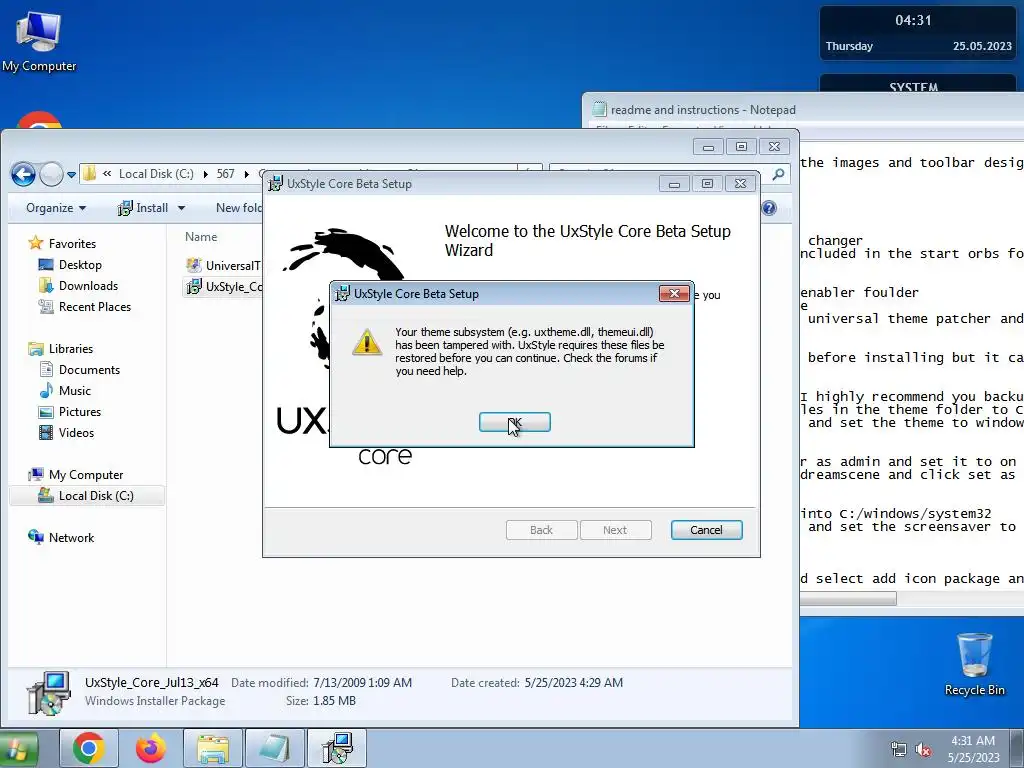Cancel the UxStyle Core Beta Setup wizard

tap(706, 530)
